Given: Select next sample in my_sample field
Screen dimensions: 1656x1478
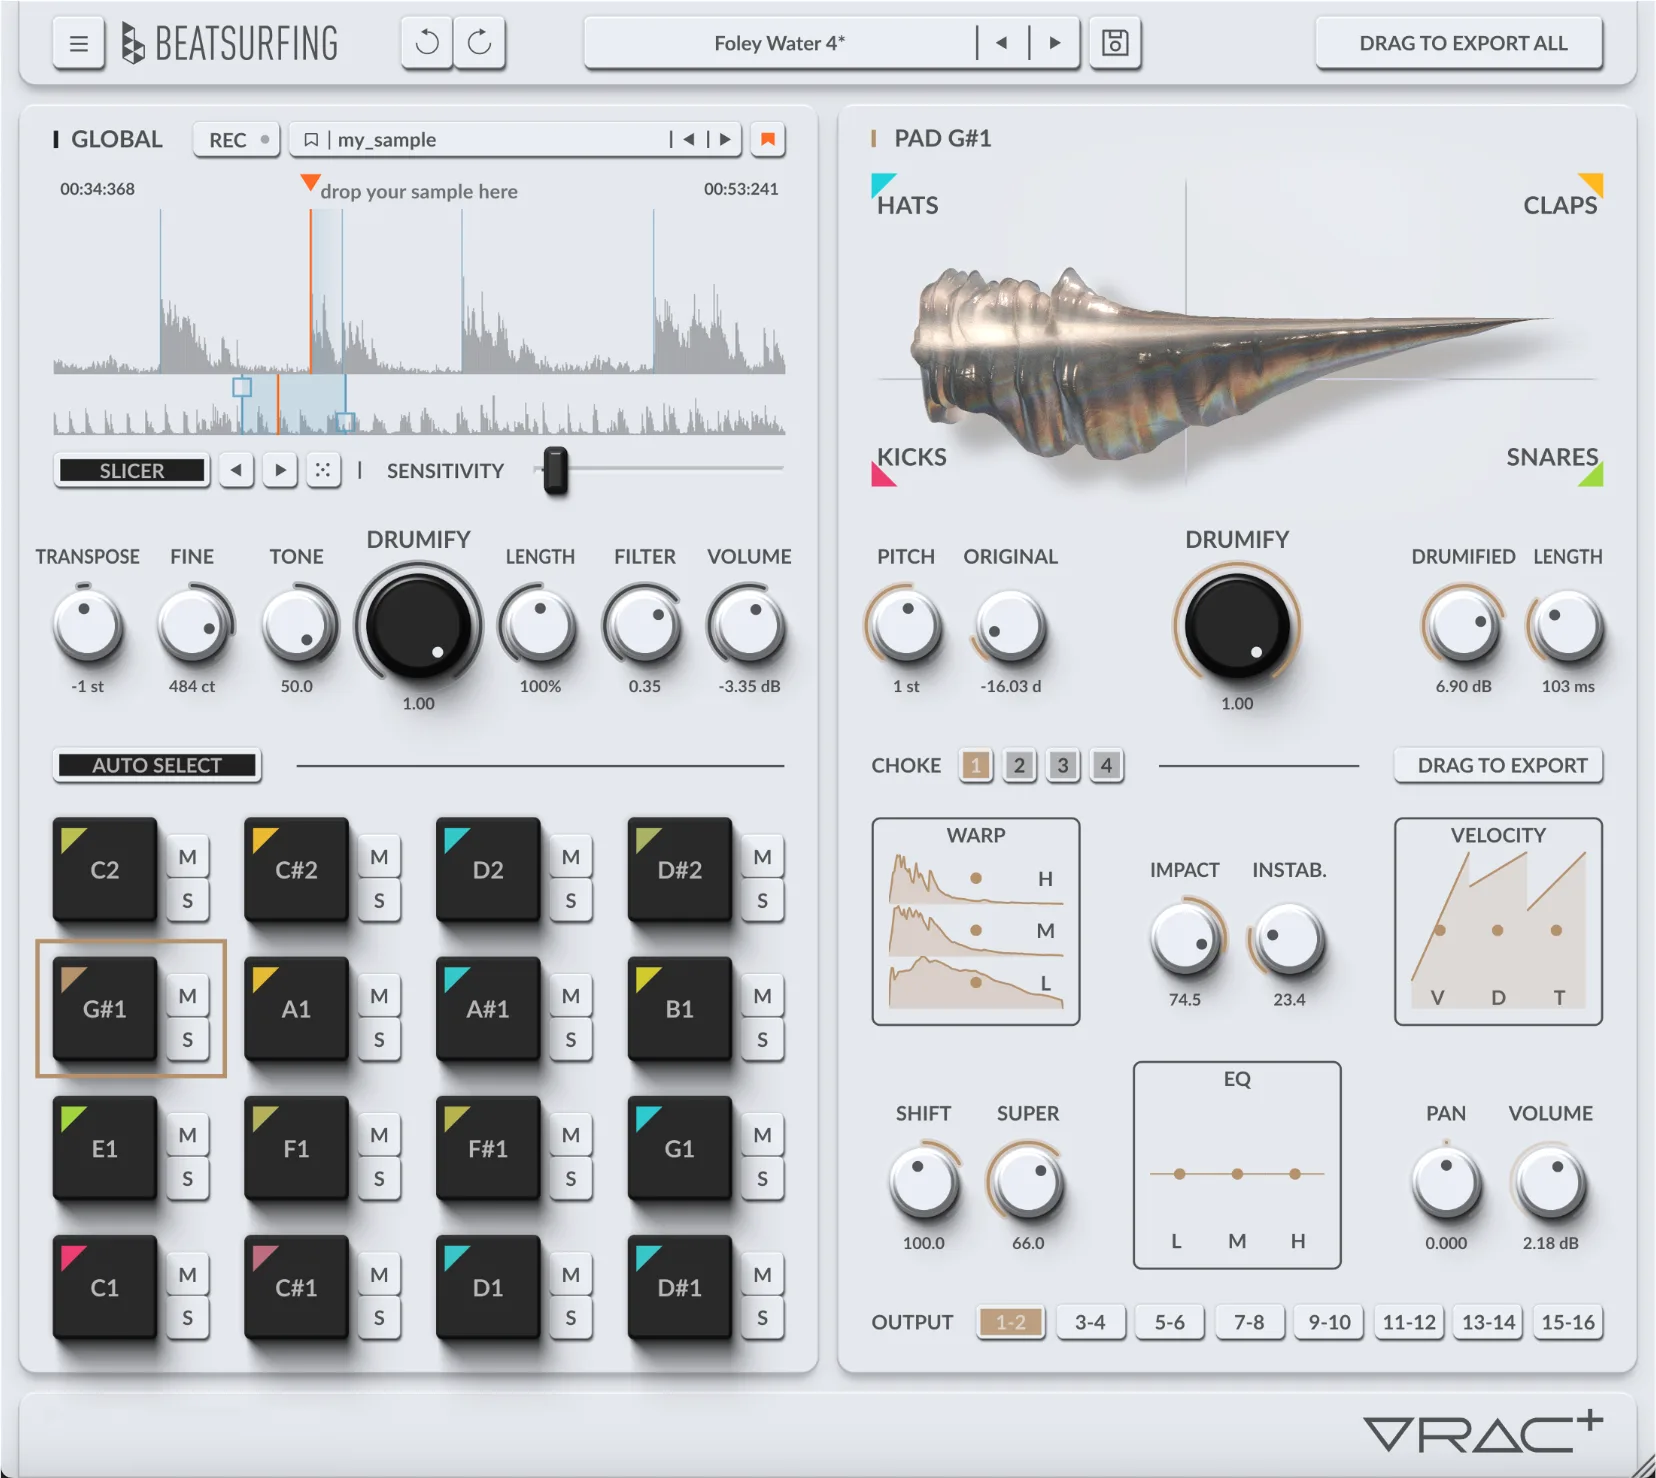Looking at the screenshot, I should tap(725, 140).
